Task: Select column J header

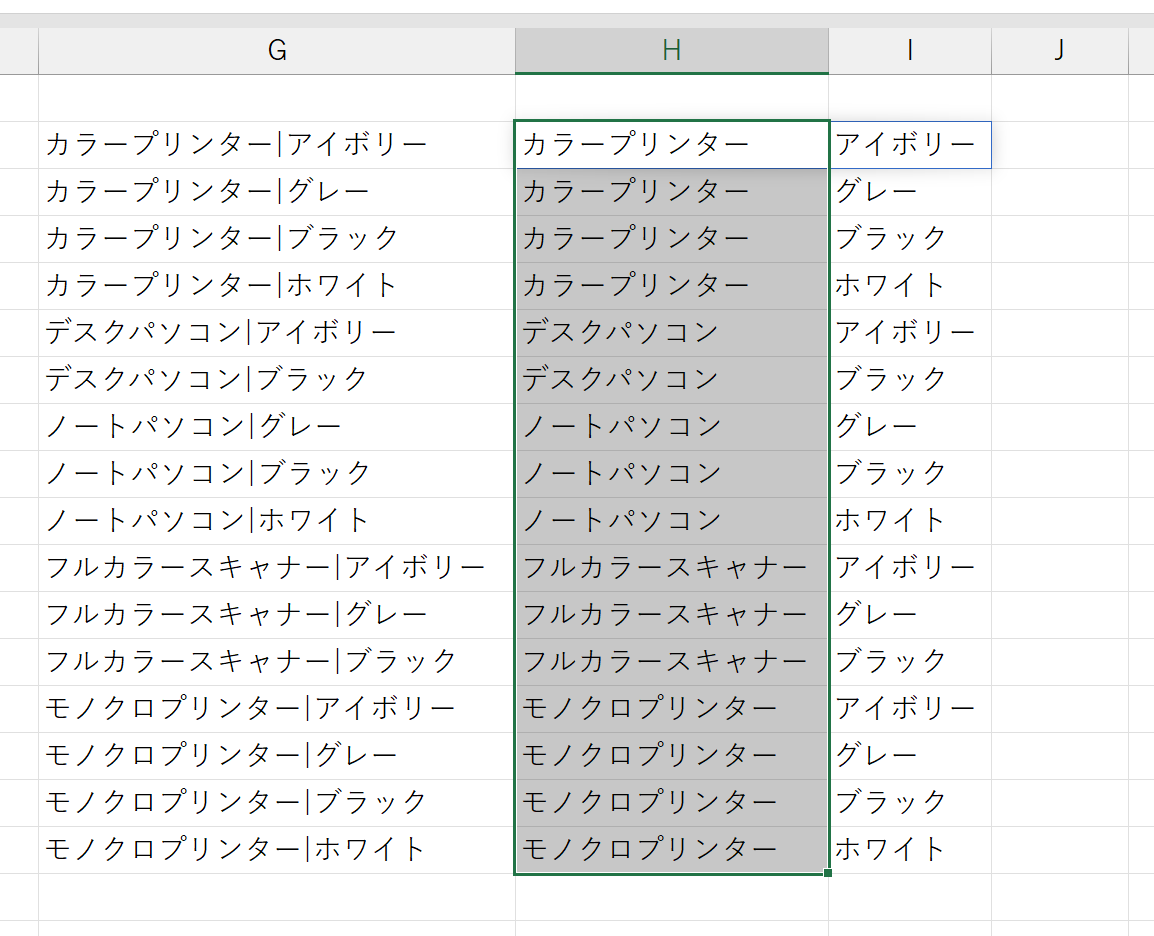Action: coord(1060,51)
